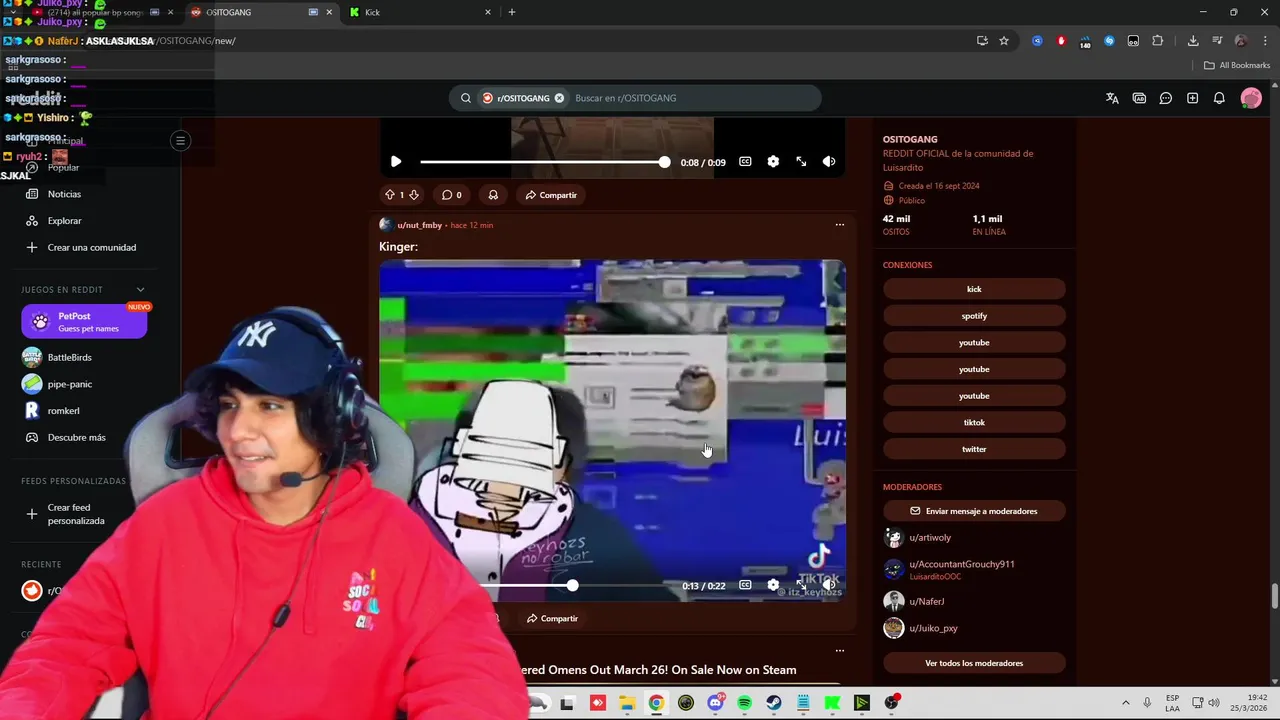Open Chrome downloads
This screenshot has height=720, width=1280.
coord(1193,41)
